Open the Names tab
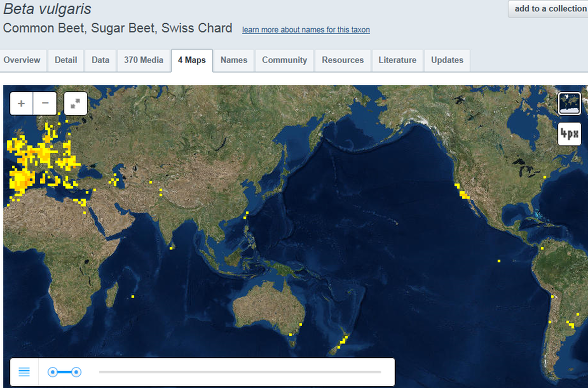Image resolution: width=588 pixels, height=388 pixels. pyautogui.click(x=234, y=60)
